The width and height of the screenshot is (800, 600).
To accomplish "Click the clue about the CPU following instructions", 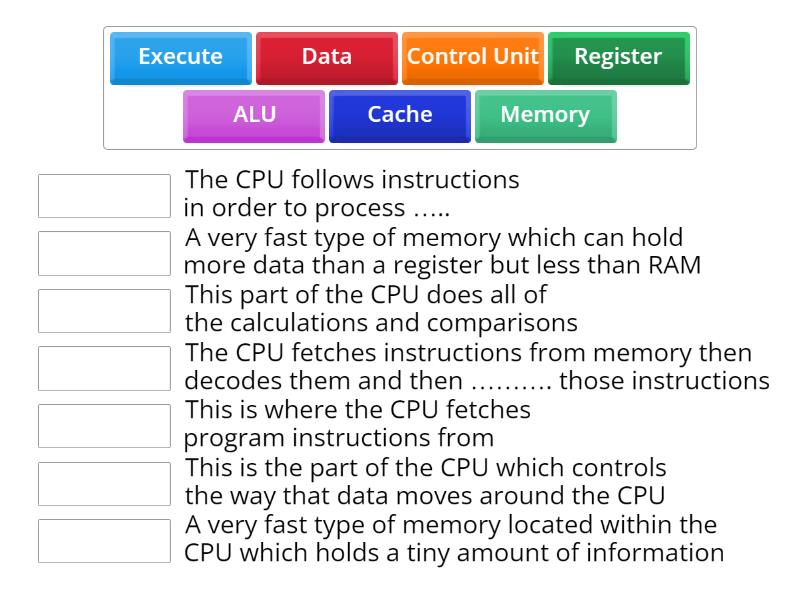I will click(350, 195).
